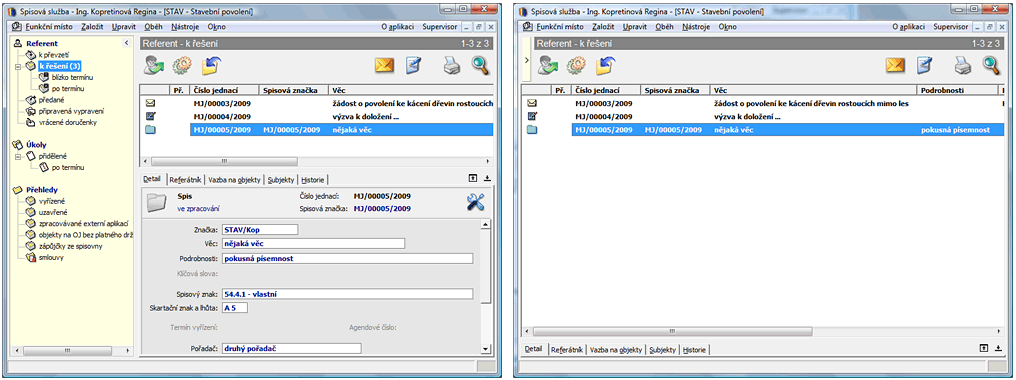Click the magnifier search icon in right window toolbar
This screenshot has height=380, width=1016.
point(991,65)
